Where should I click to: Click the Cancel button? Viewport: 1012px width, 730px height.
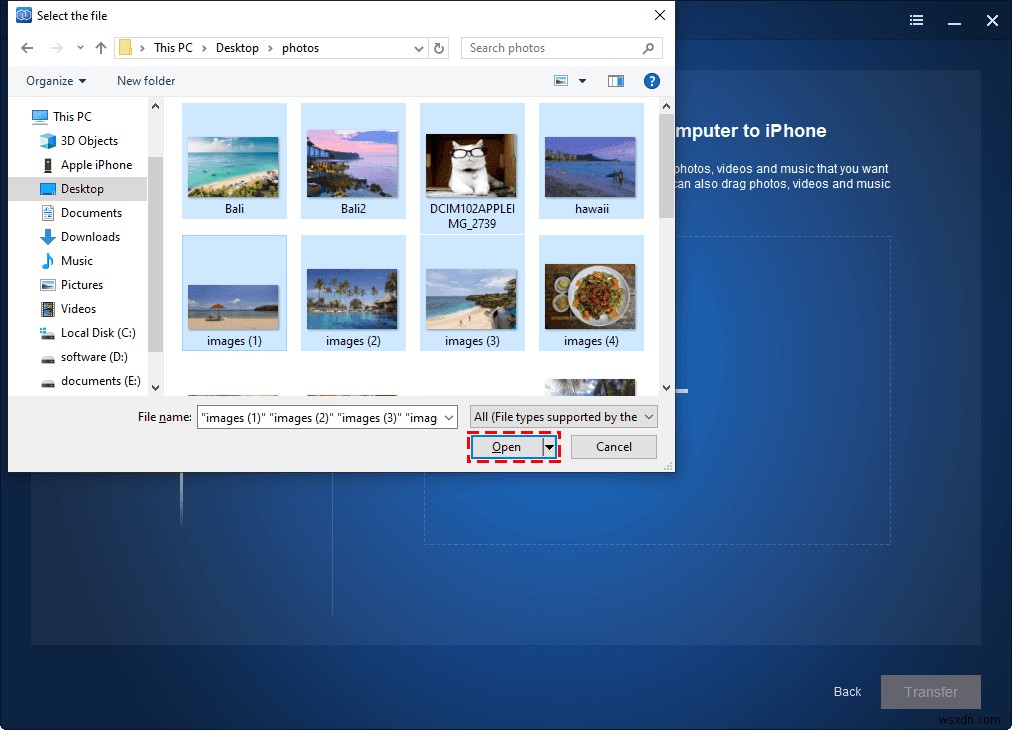pyautogui.click(x=613, y=447)
